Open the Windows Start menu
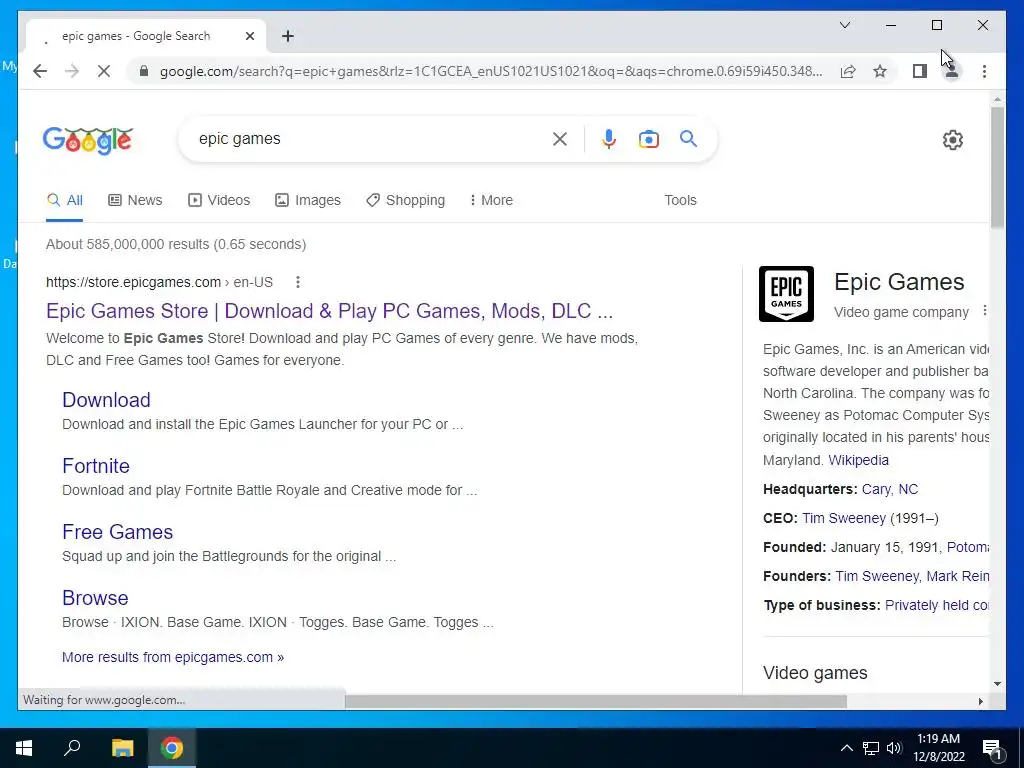This screenshot has height=768, width=1024. pyautogui.click(x=24, y=748)
